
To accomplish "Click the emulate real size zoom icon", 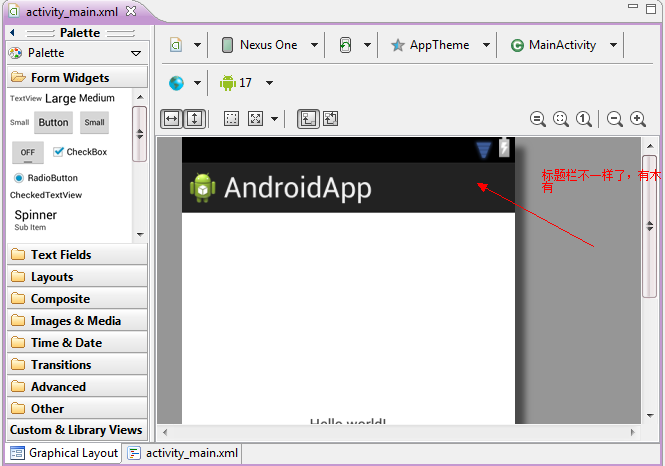I will click(538, 119).
